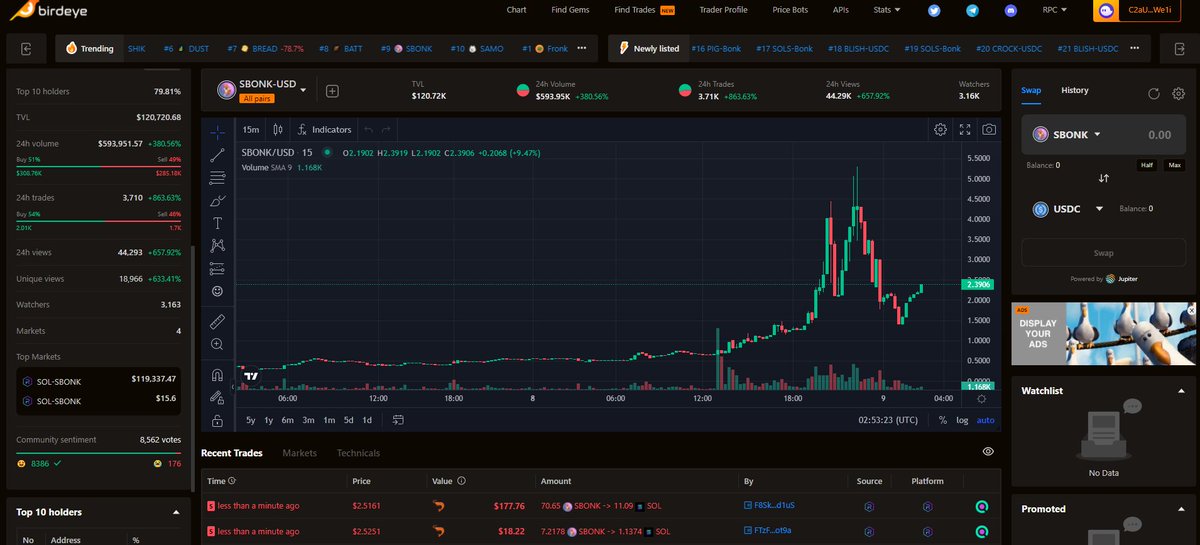Open chart settings gear in chart toolbar
This screenshot has width=1200, height=545.
[940, 129]
